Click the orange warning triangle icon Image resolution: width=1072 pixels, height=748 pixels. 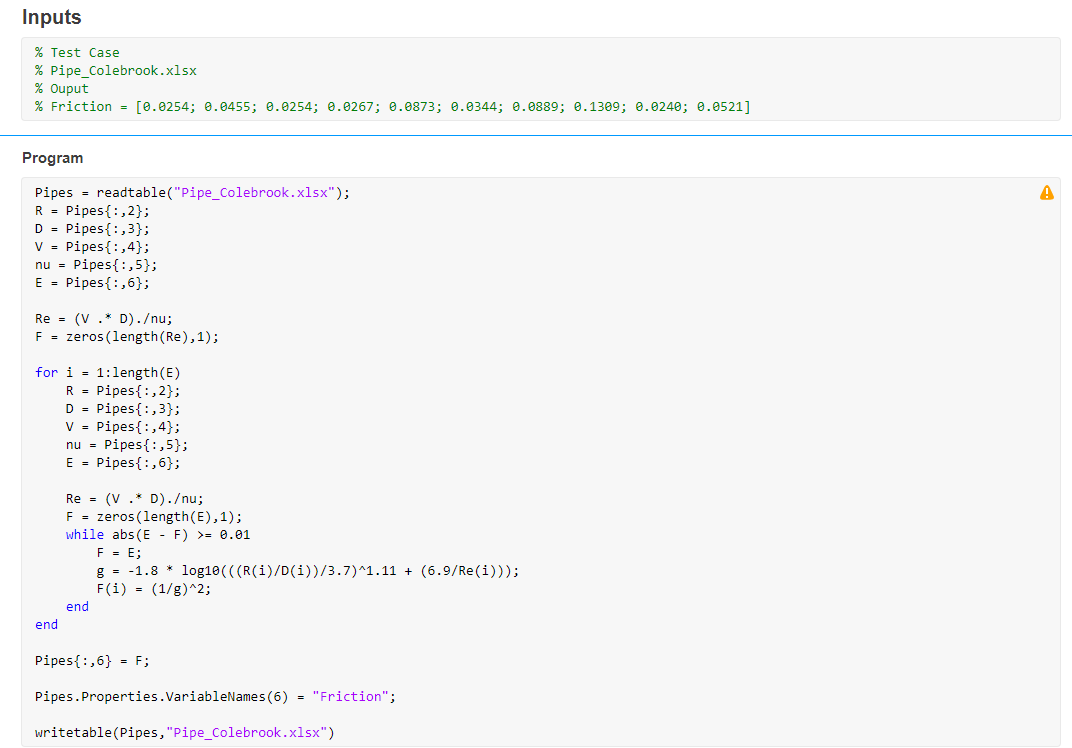tap(1047, 193)
